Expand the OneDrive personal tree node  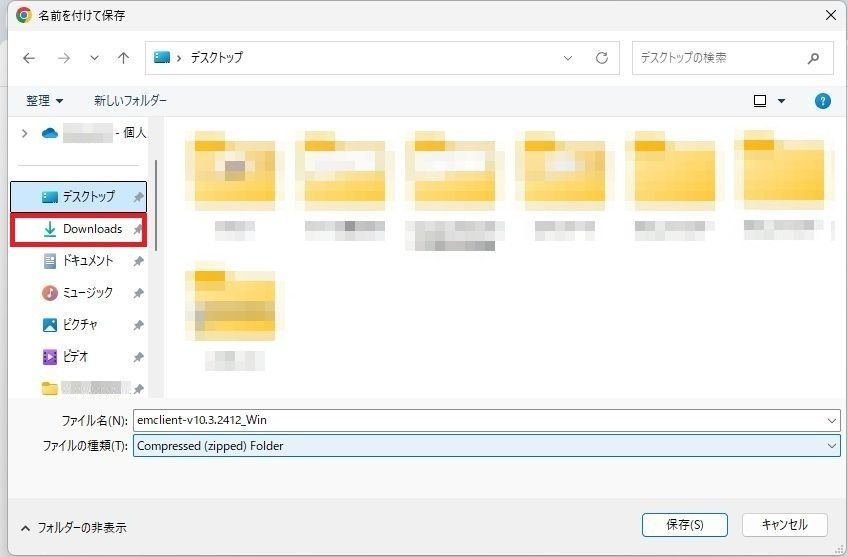[24, 133]
